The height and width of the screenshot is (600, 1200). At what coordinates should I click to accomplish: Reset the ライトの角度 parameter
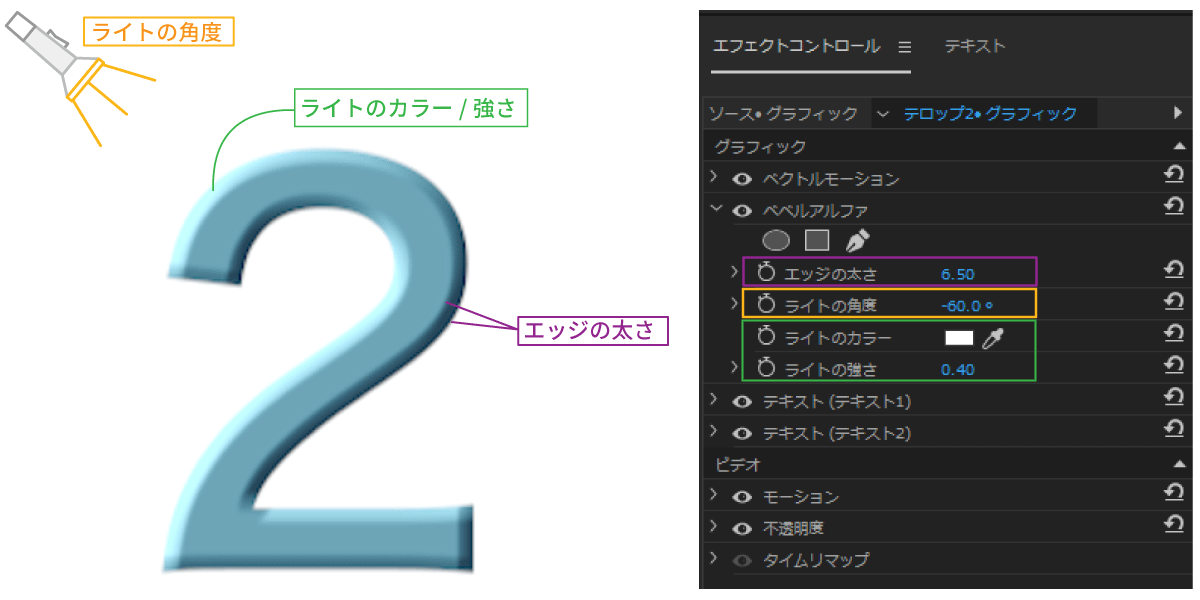[x=1174, y=302]
